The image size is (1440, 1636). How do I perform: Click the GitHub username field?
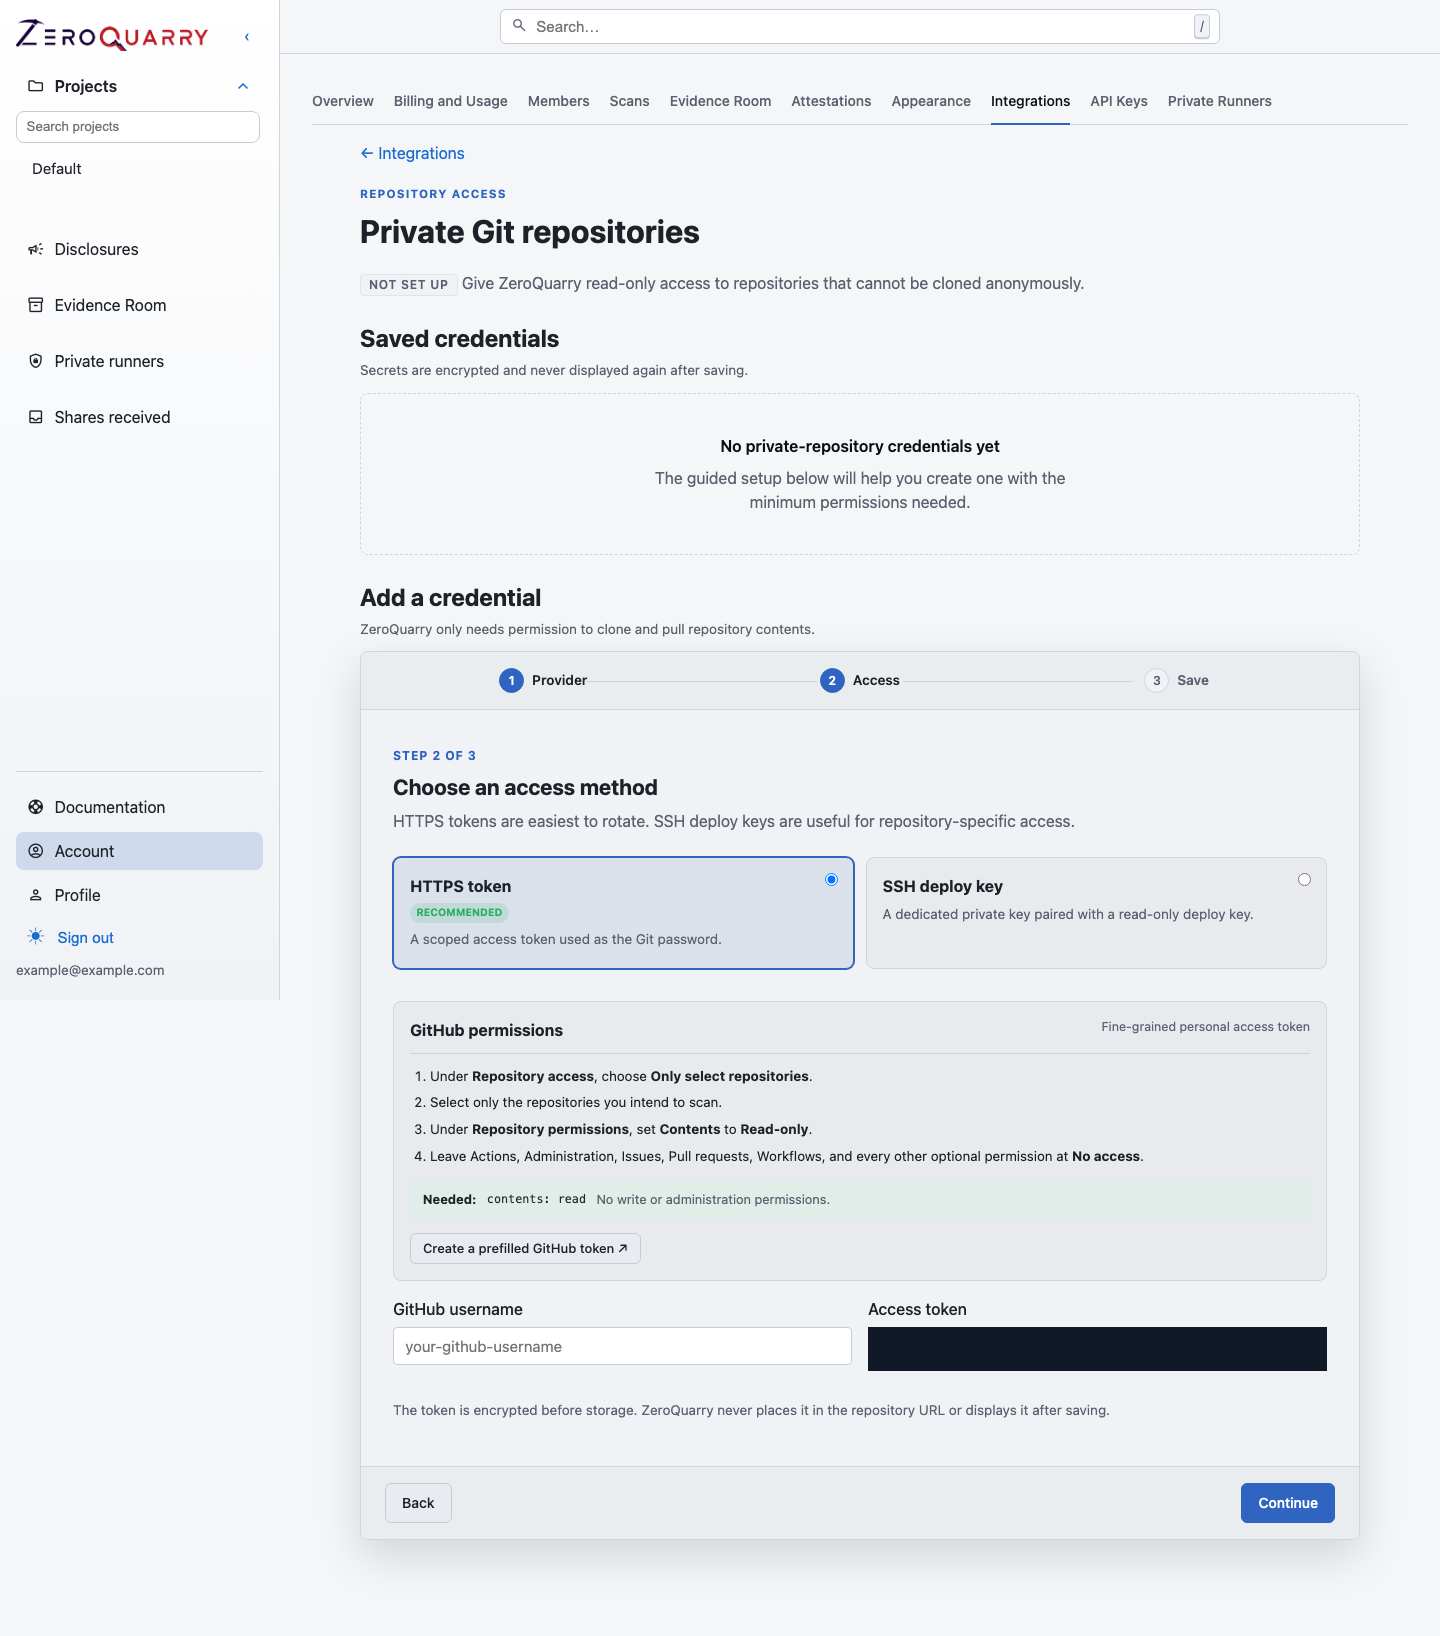click(622, 1346)
